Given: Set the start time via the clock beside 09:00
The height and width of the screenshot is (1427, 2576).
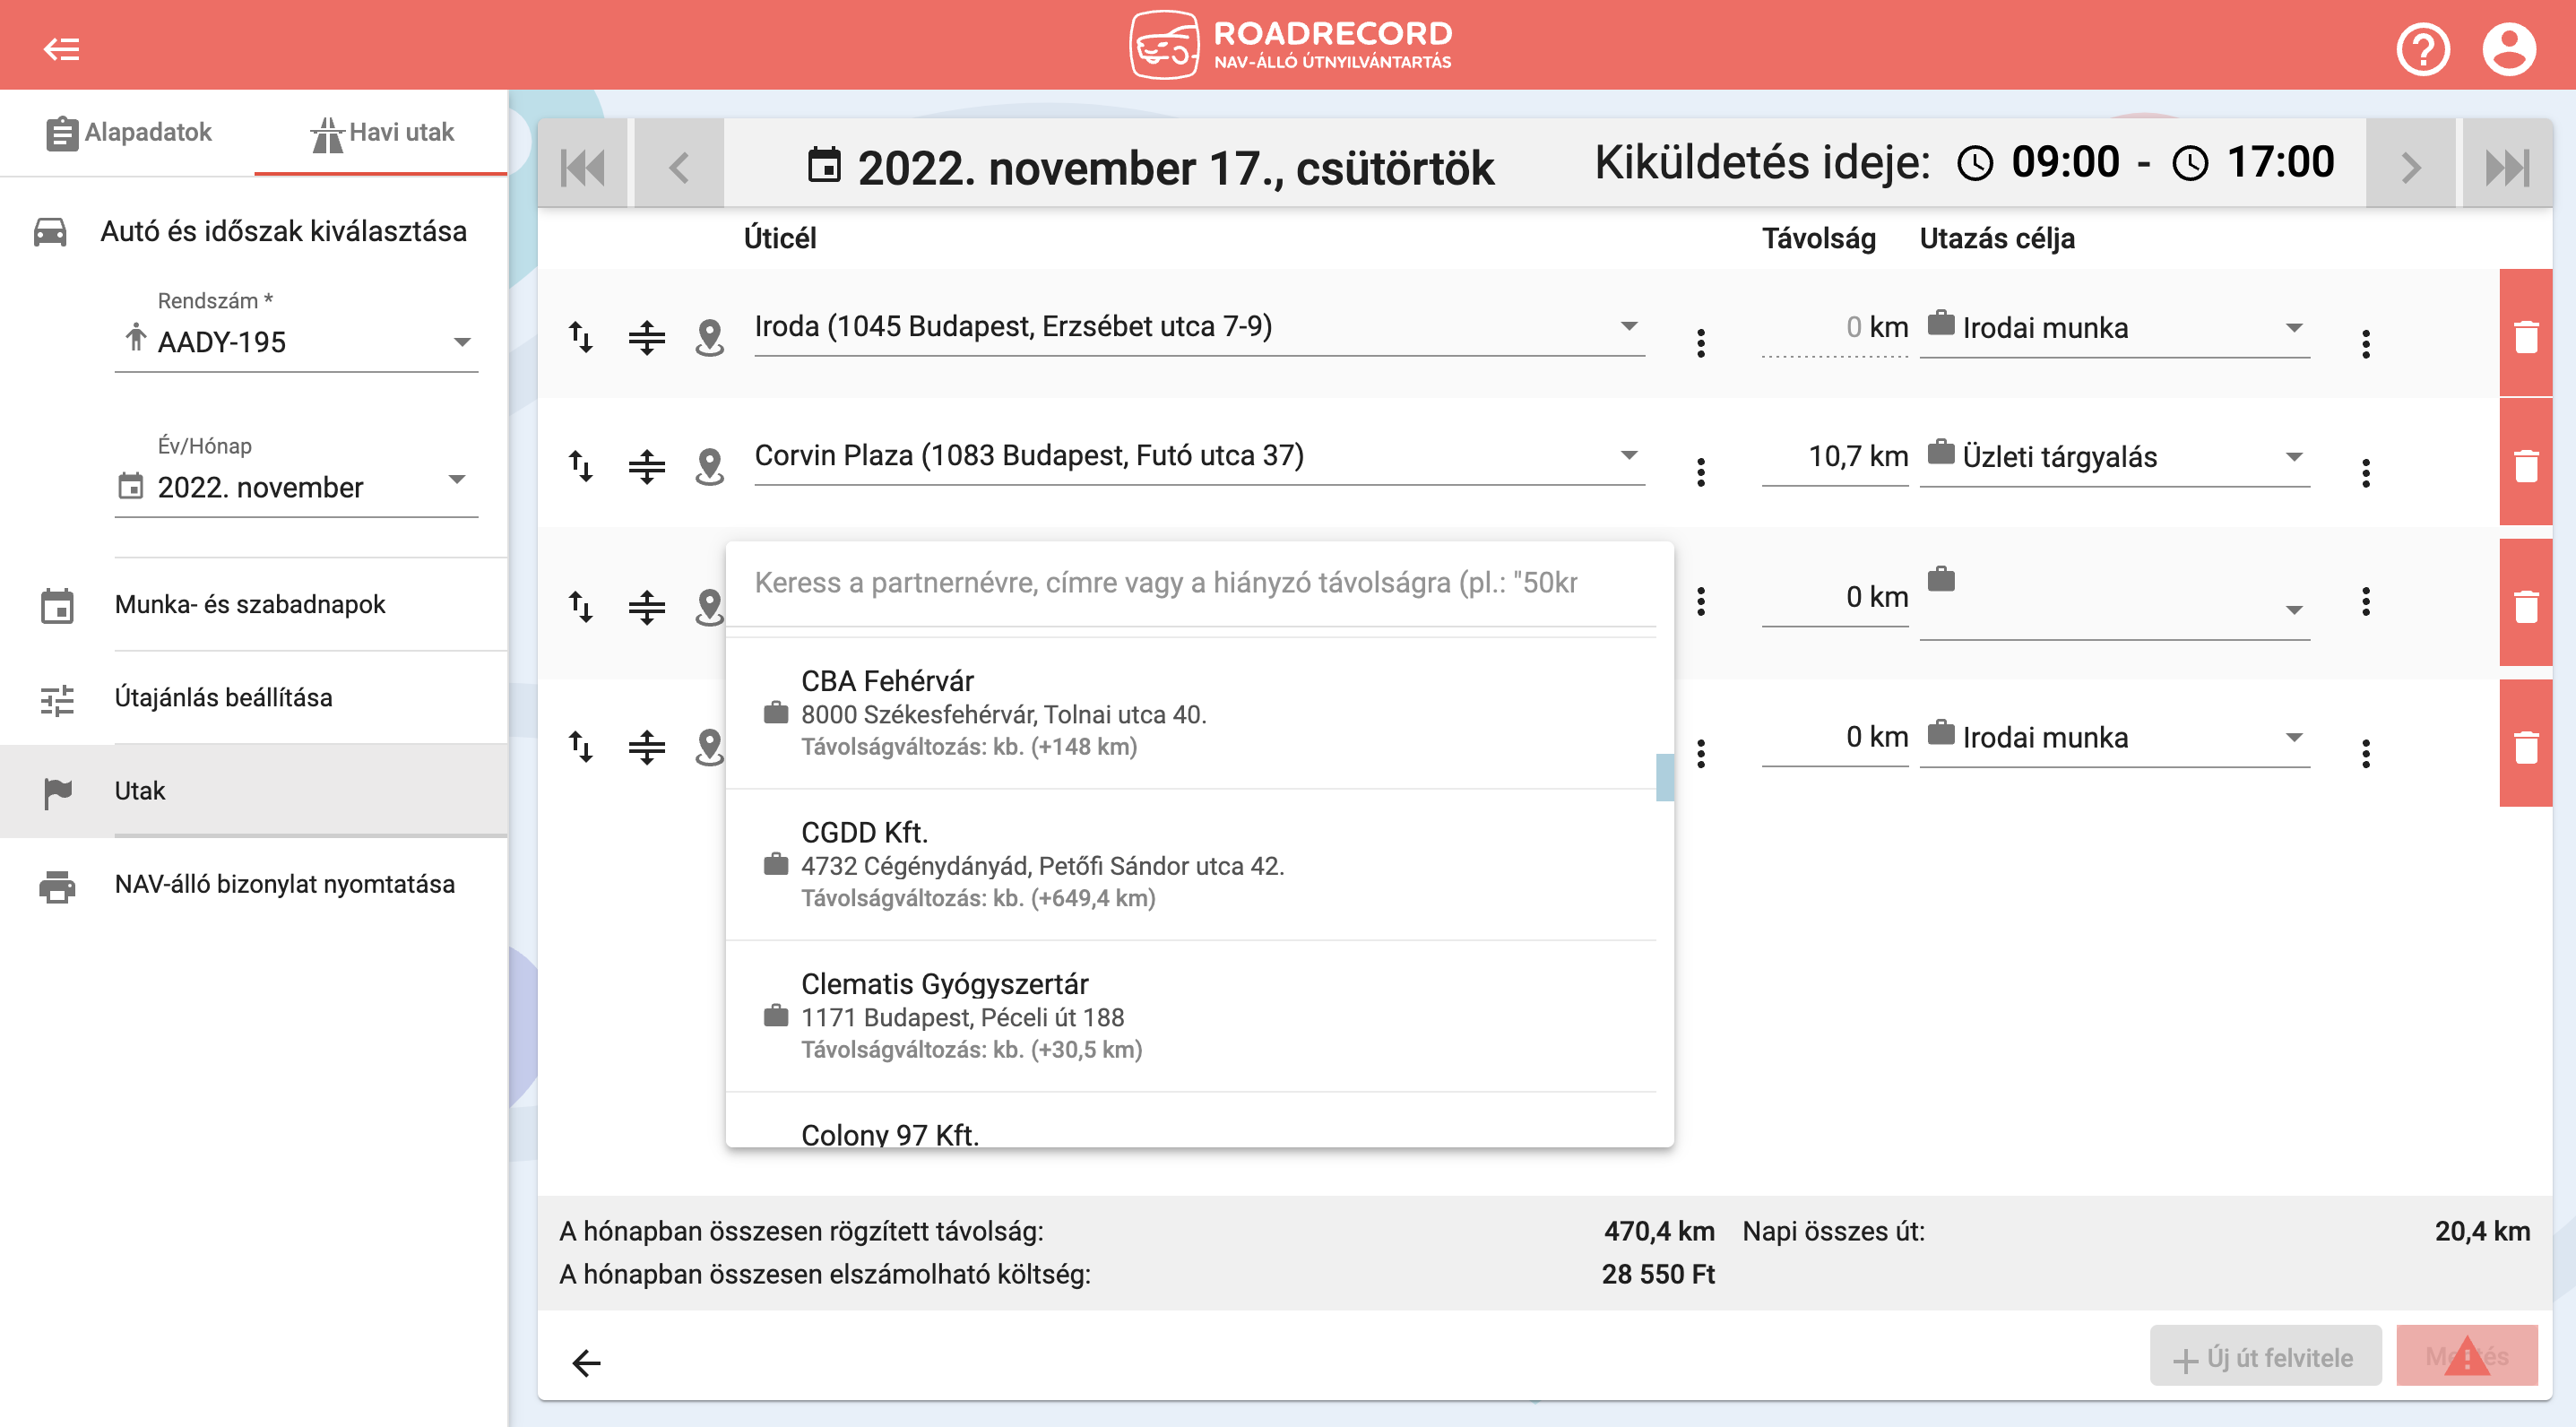Looking at the screenshot, I should [1975, 163].
